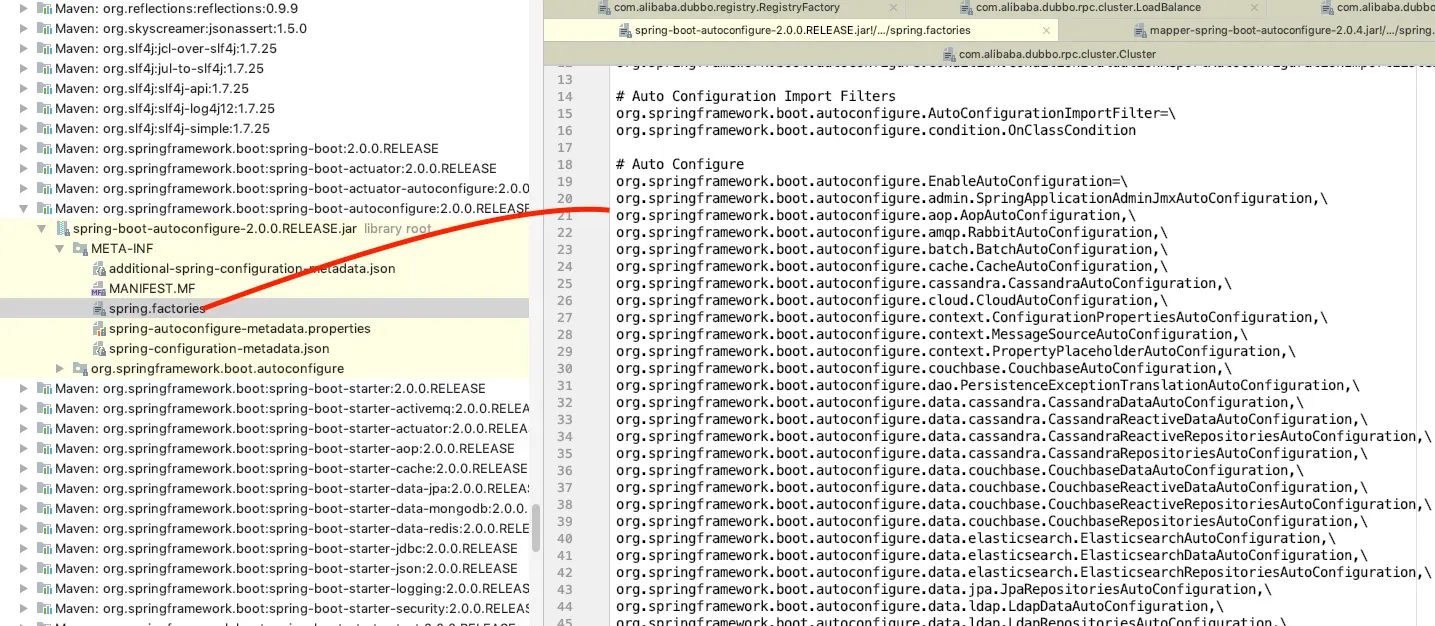Click 'library root' label beside jar

point(398,228)
